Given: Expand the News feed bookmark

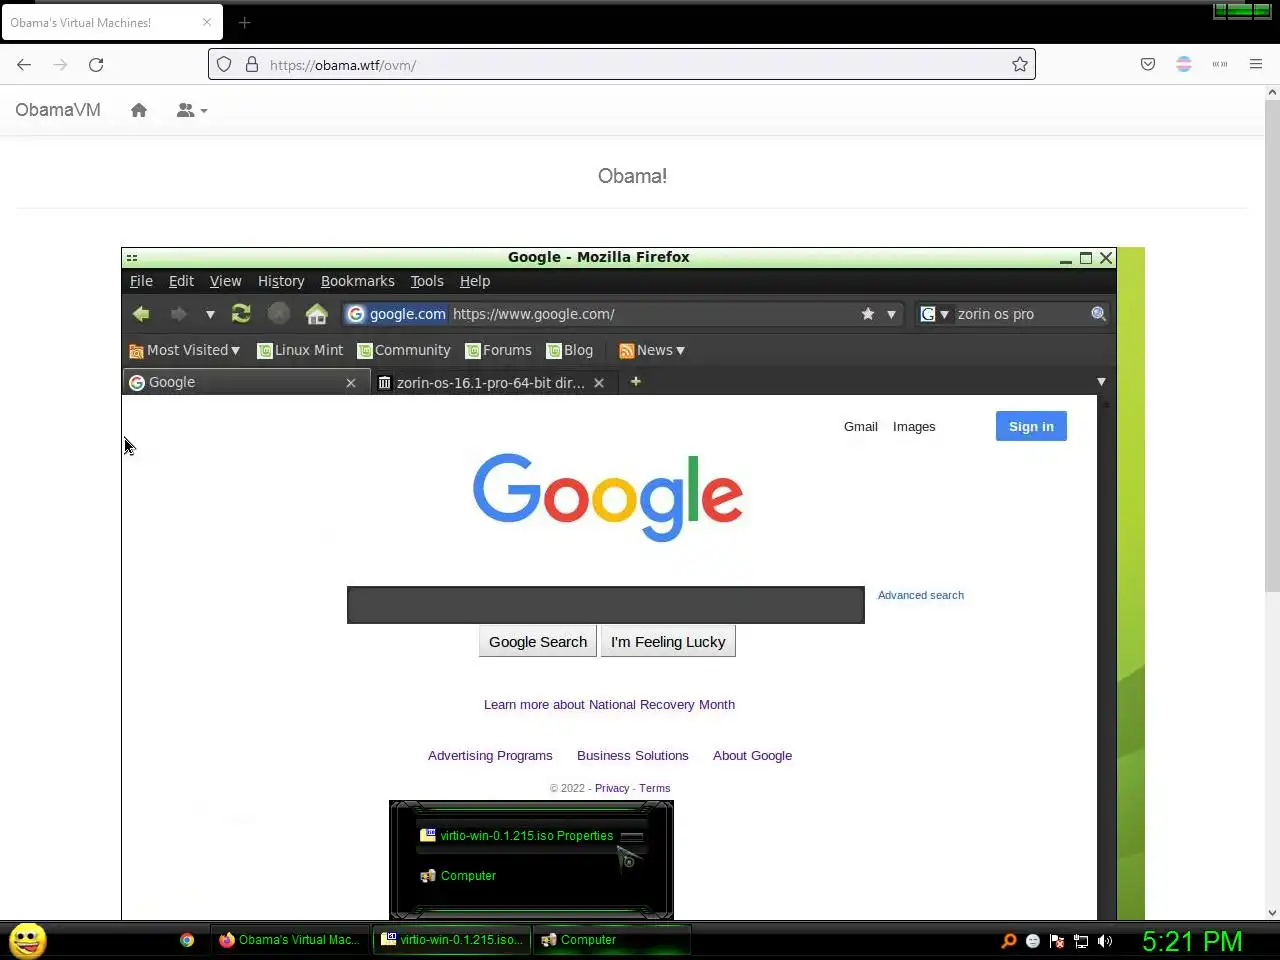Looking at the screenshot, I should (652, 350).
